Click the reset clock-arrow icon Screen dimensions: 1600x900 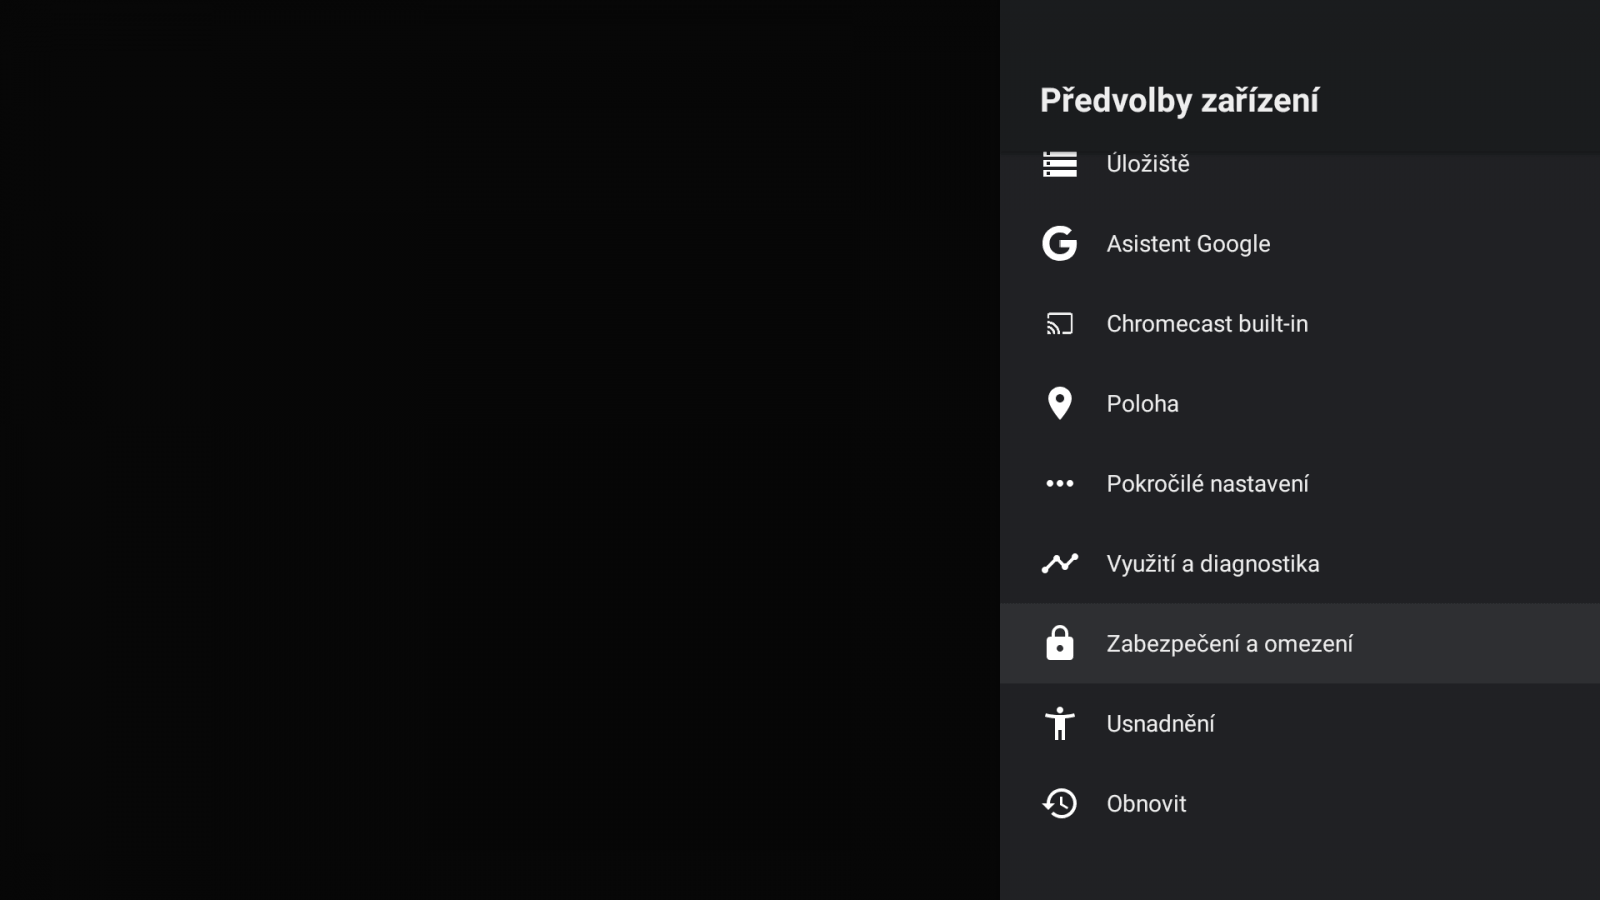click(x=1059, y=804)
